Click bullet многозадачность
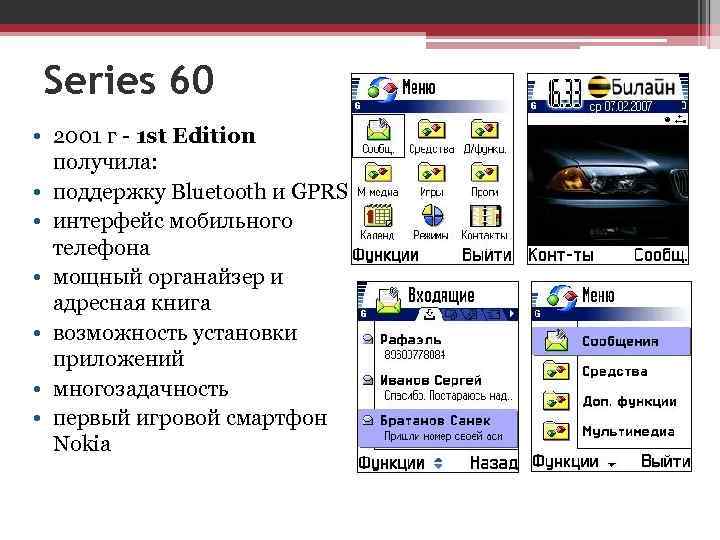This screenshot has width=720, height=540. coord(141,389)
